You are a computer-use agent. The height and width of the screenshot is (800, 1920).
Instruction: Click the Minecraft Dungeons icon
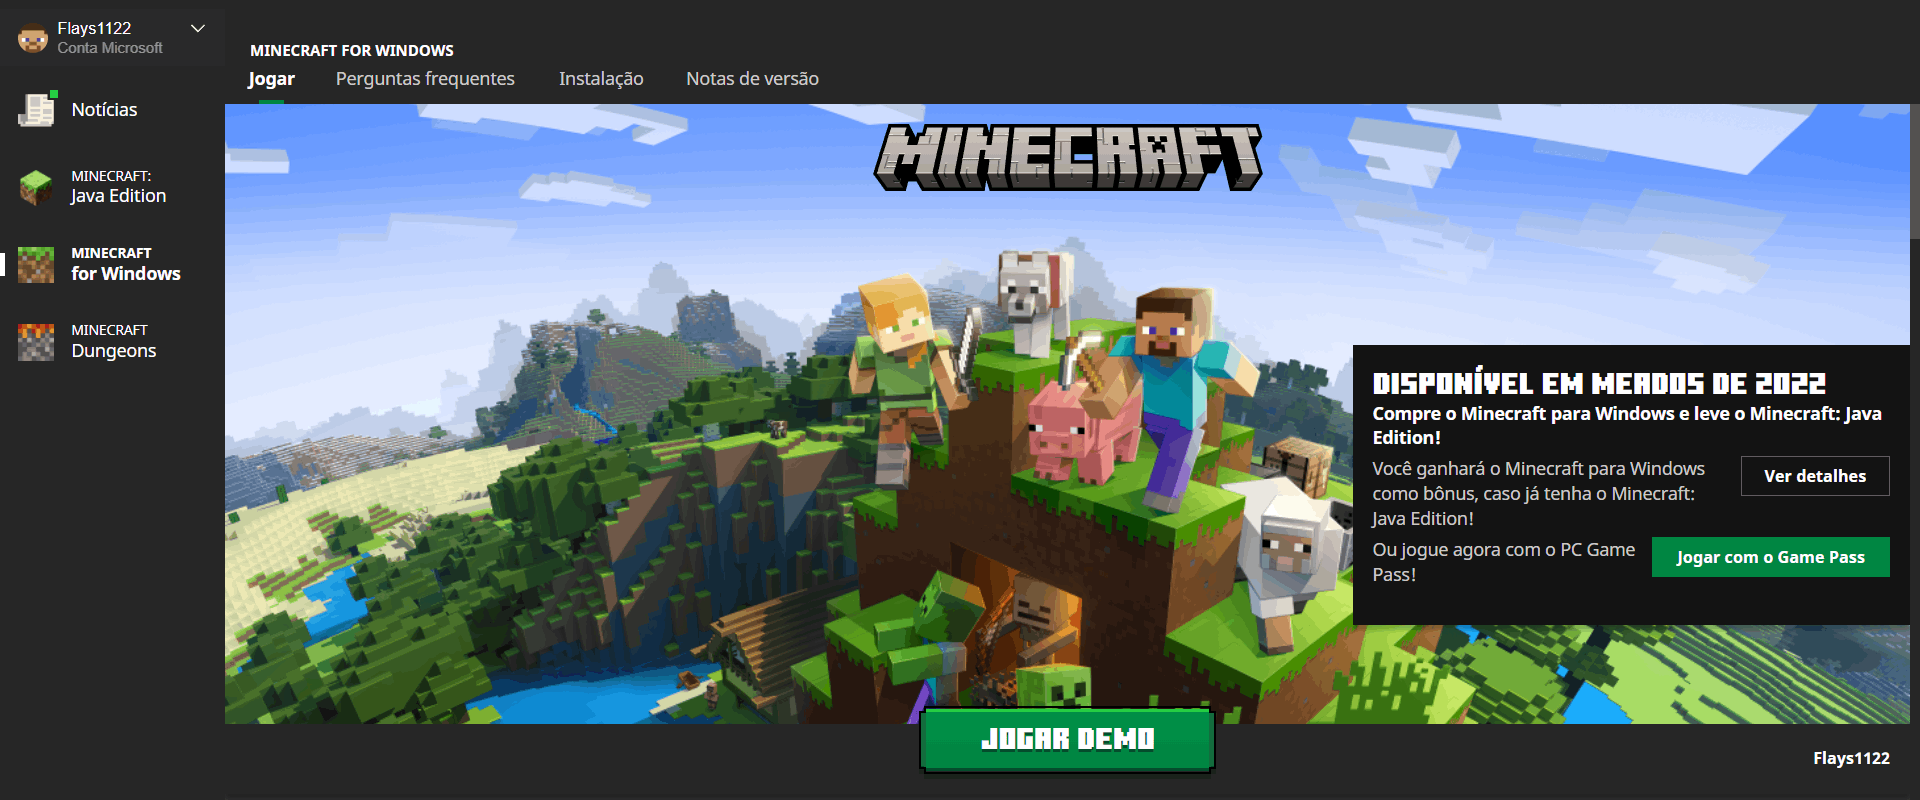point(36,341)
